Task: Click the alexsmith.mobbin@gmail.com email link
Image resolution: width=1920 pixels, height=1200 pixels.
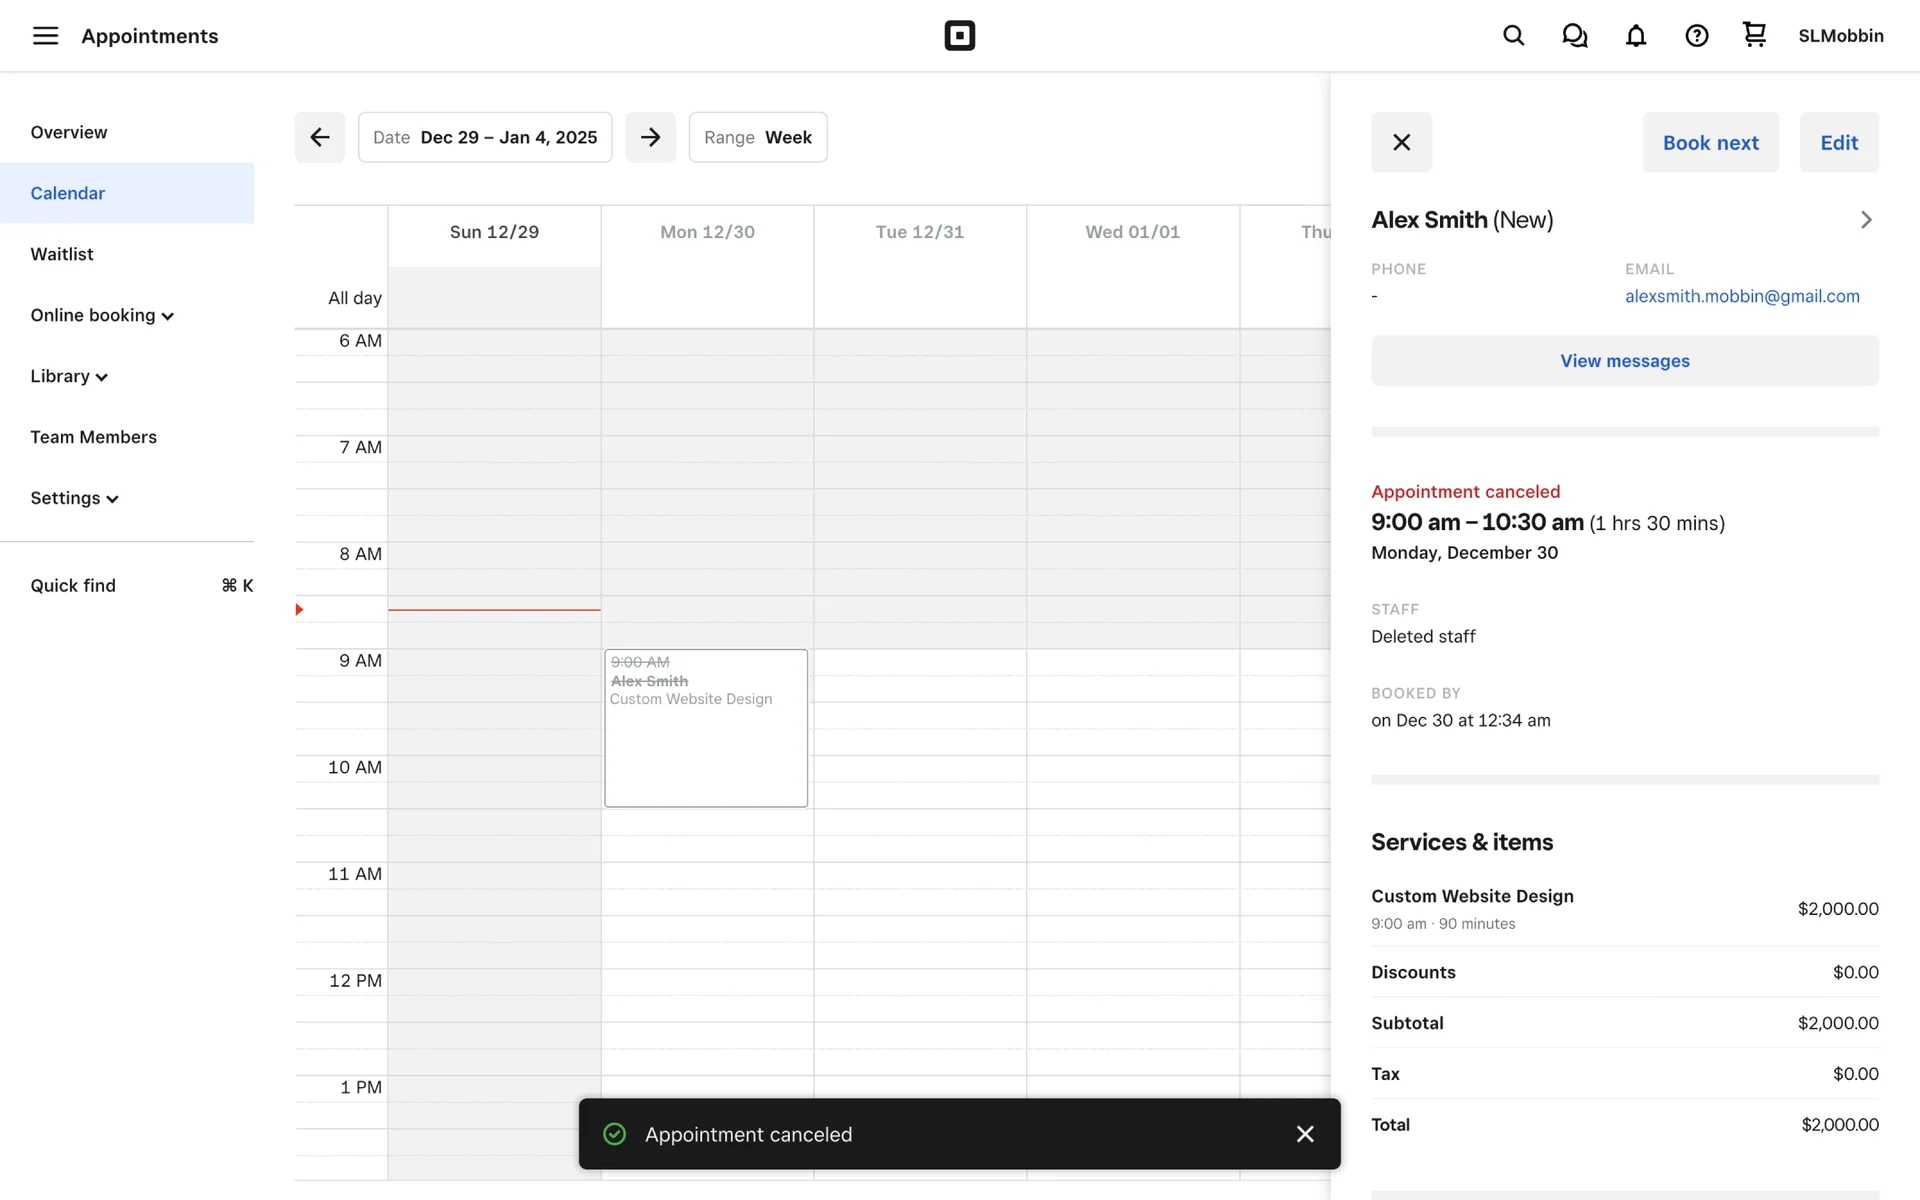Action: click(x=1741, y=296)
